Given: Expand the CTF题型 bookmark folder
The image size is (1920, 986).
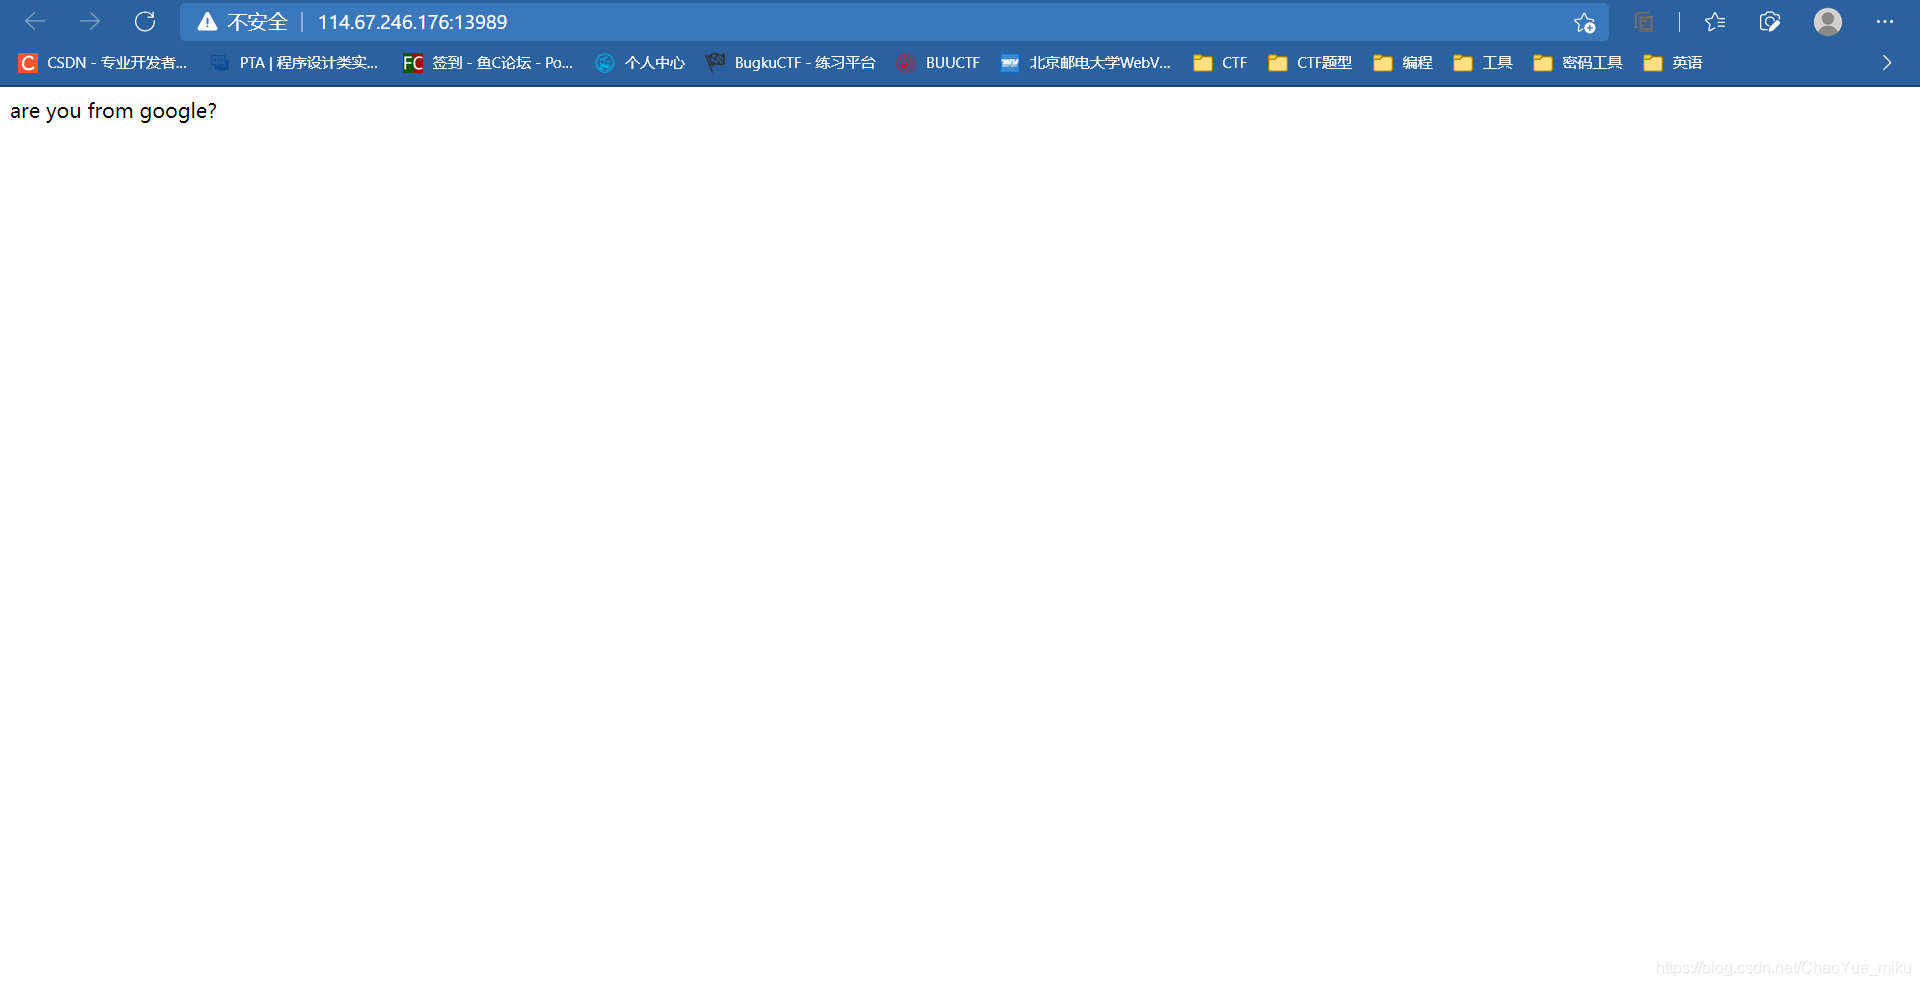Looking at the screenshot, I should [1310, 63].
